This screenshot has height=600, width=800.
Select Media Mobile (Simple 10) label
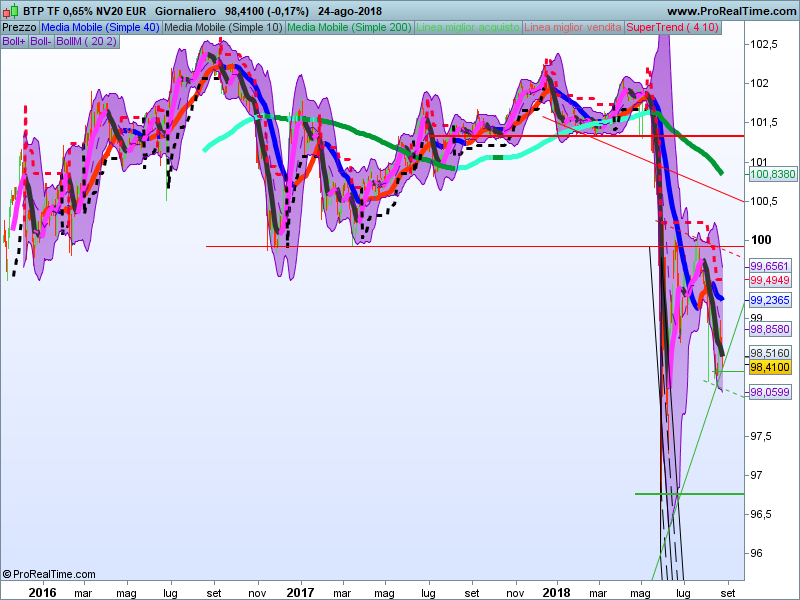tap(223, 28)
